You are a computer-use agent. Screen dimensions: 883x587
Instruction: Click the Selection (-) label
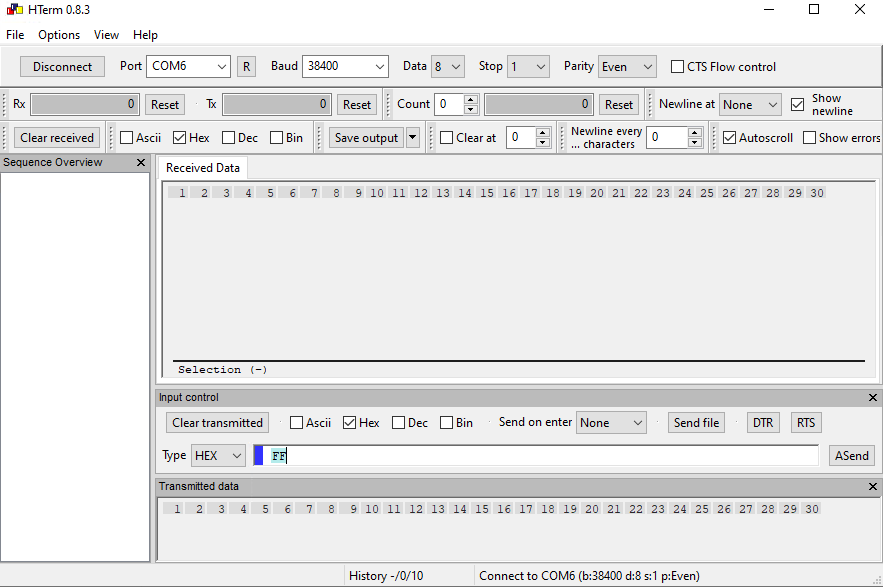coord(222,370)
